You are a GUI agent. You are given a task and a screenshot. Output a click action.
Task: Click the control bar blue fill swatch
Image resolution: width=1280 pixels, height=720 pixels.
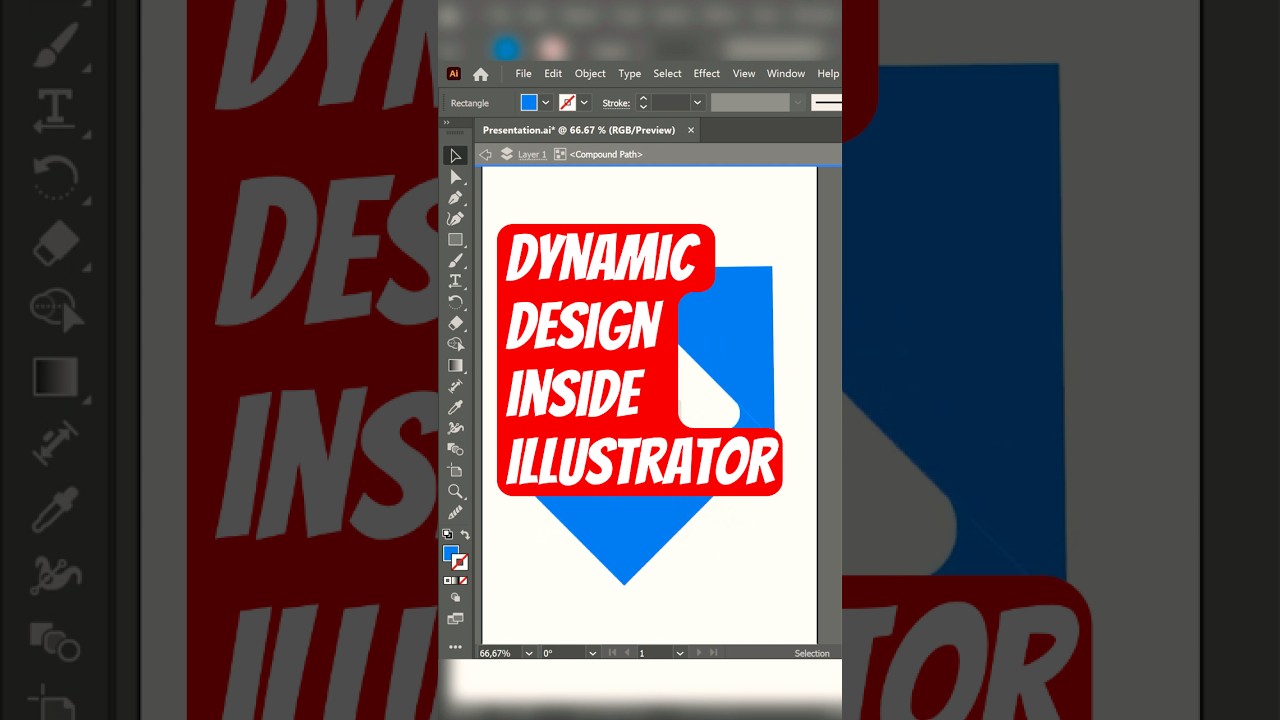tap(529, 103)
